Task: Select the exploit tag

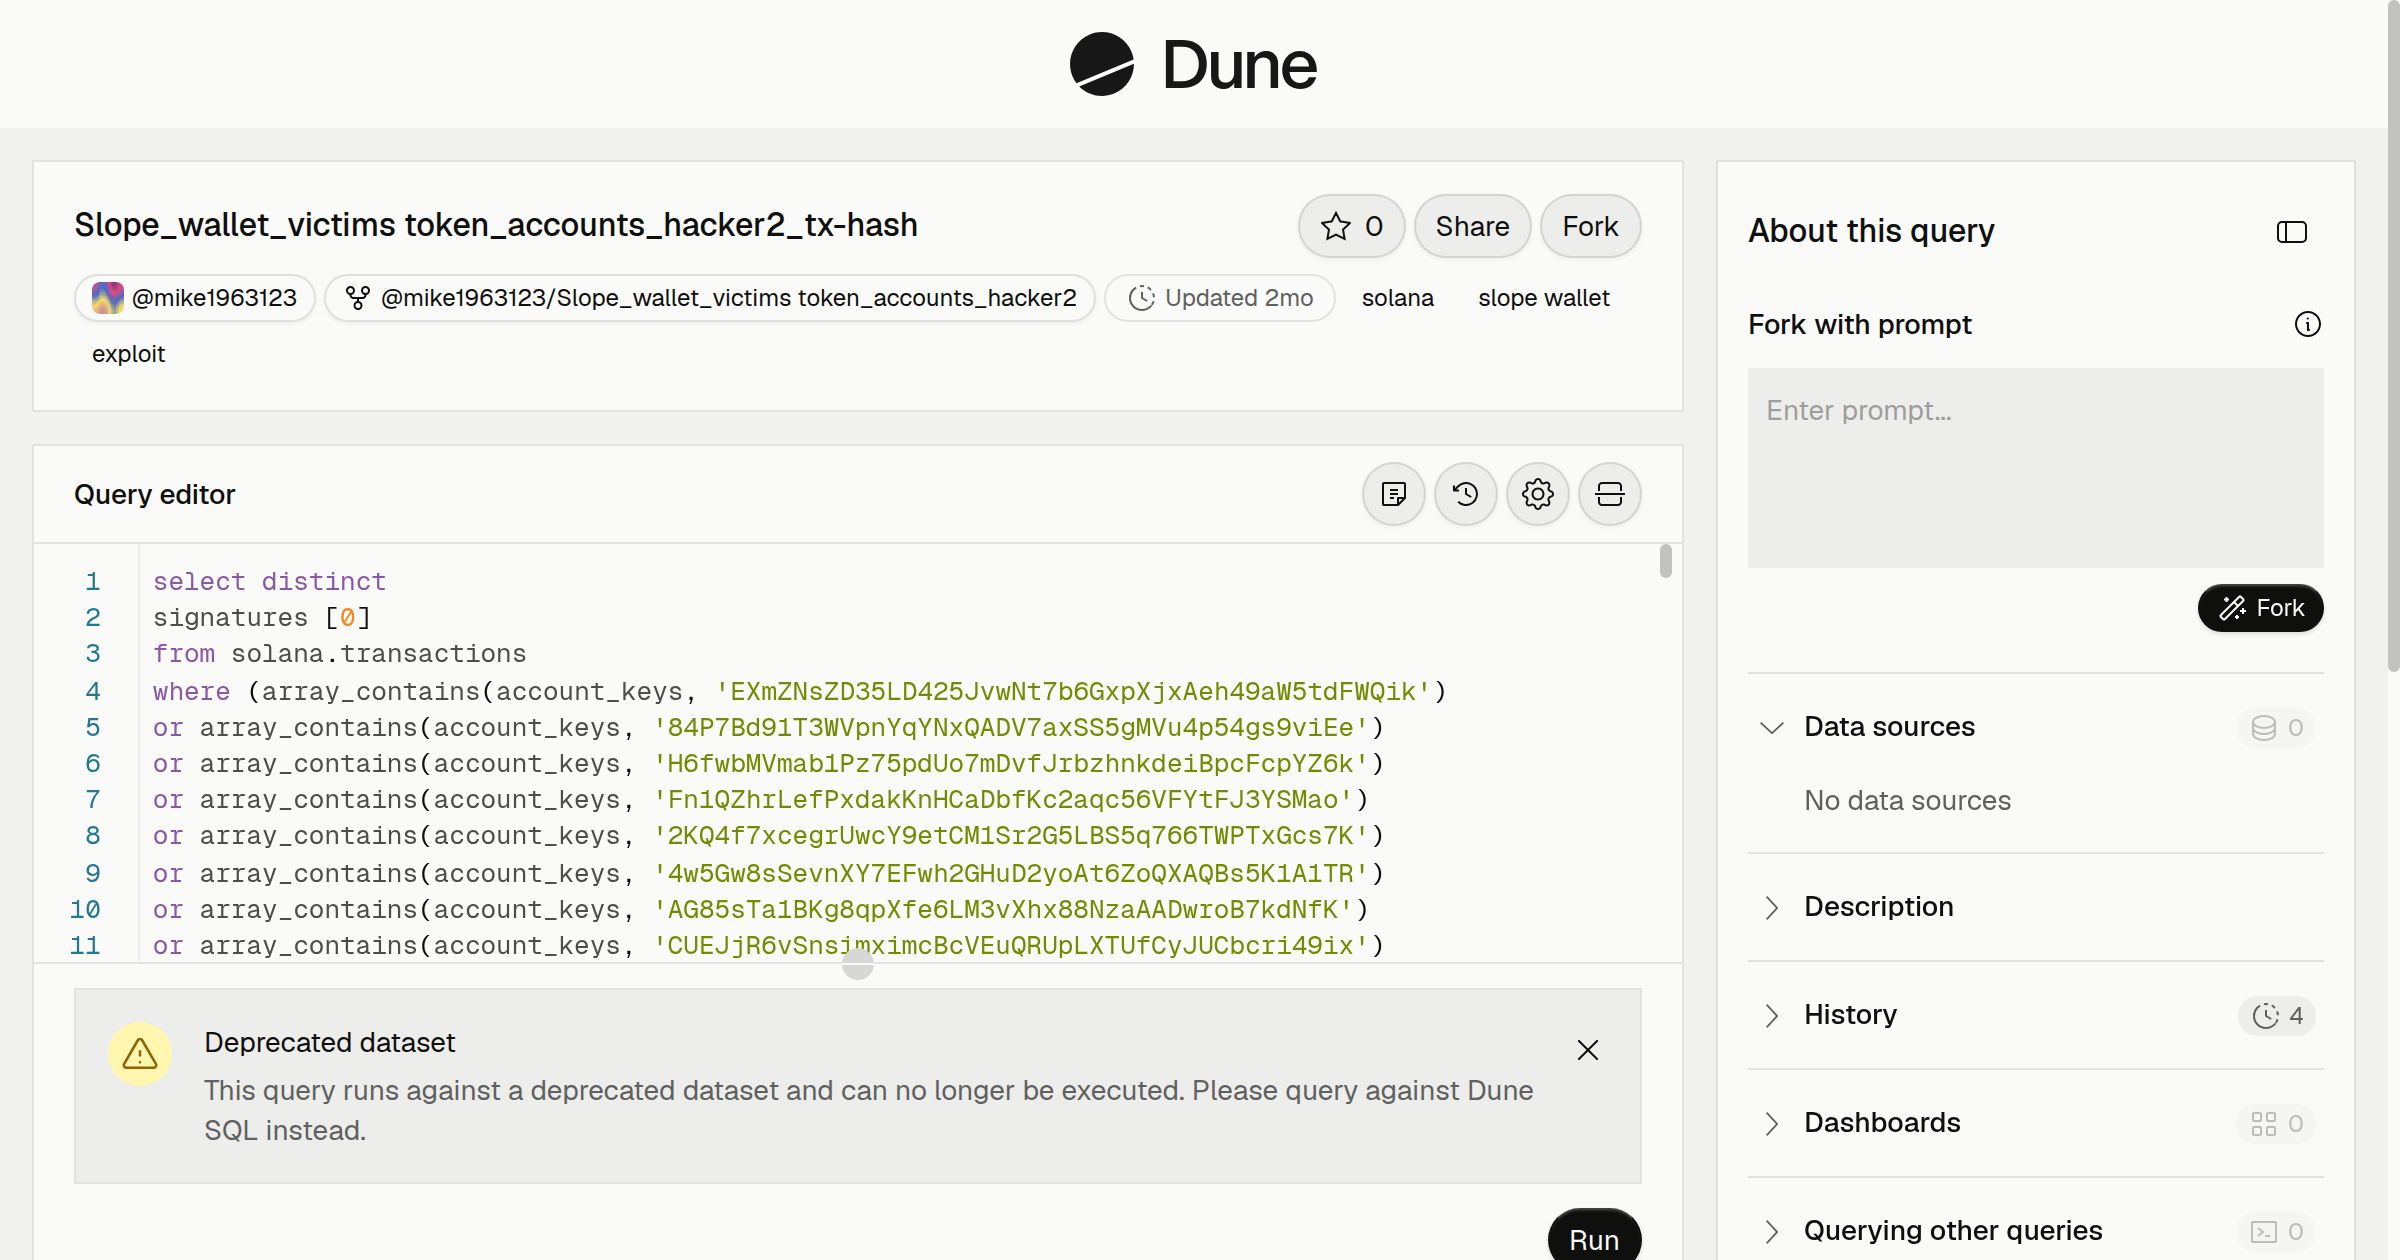Action: tap(128, 354)
